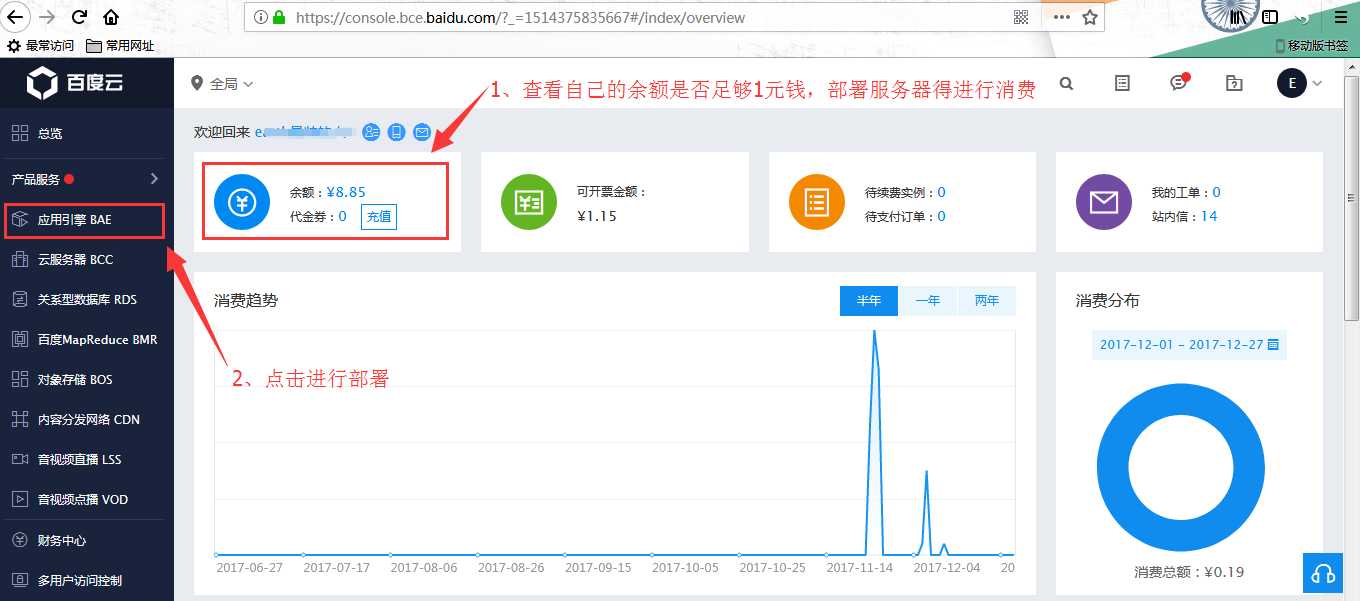The width and height of the screenshot is (1360, 601).
Task: Expand the account menu chevron
Action: tap(1317, 84)
